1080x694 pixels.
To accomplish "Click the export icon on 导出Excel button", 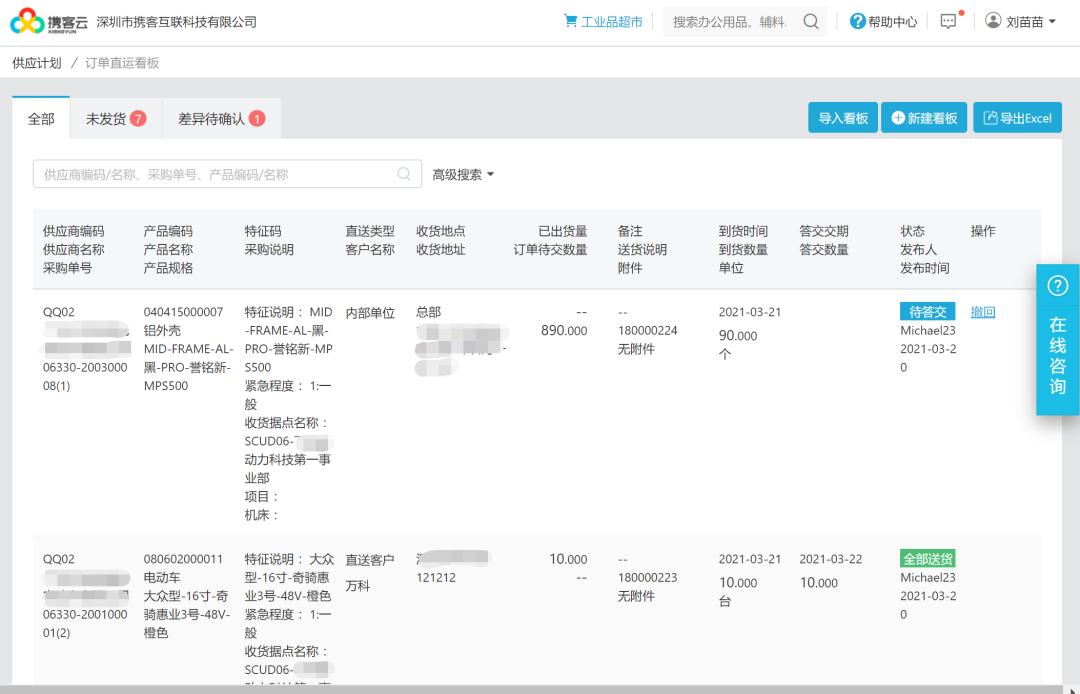I will [x=989, y=117].
